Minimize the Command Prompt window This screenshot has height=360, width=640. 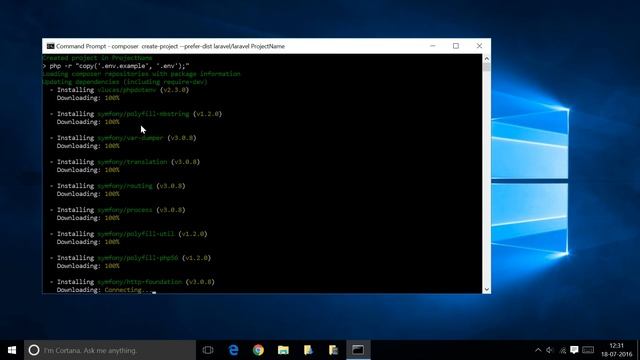tap(433, 46)
